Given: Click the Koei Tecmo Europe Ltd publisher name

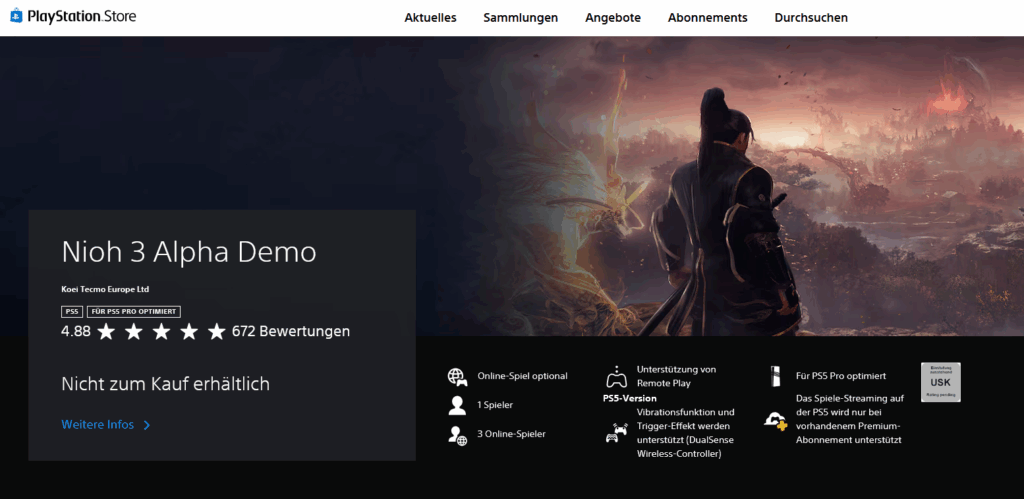Looking at the screenshot, I should pos(105,289).
